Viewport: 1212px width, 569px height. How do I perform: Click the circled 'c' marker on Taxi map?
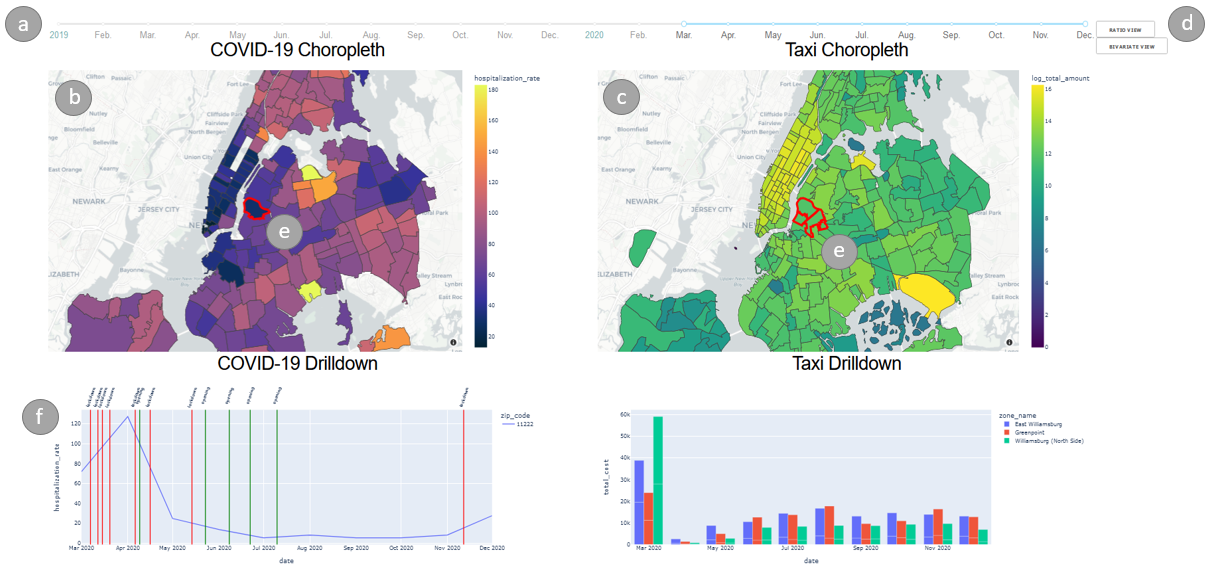[621, 97]
